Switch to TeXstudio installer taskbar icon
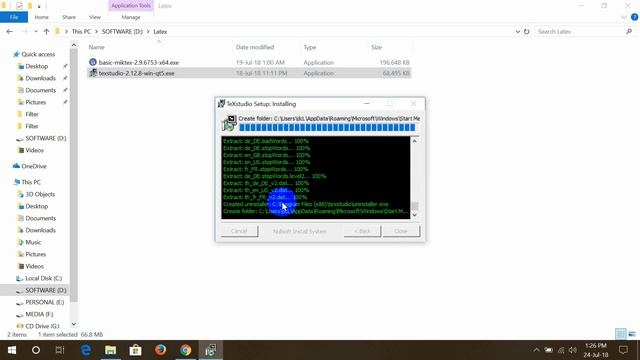Screen dimensions: 640x360 tap(211, 350)
